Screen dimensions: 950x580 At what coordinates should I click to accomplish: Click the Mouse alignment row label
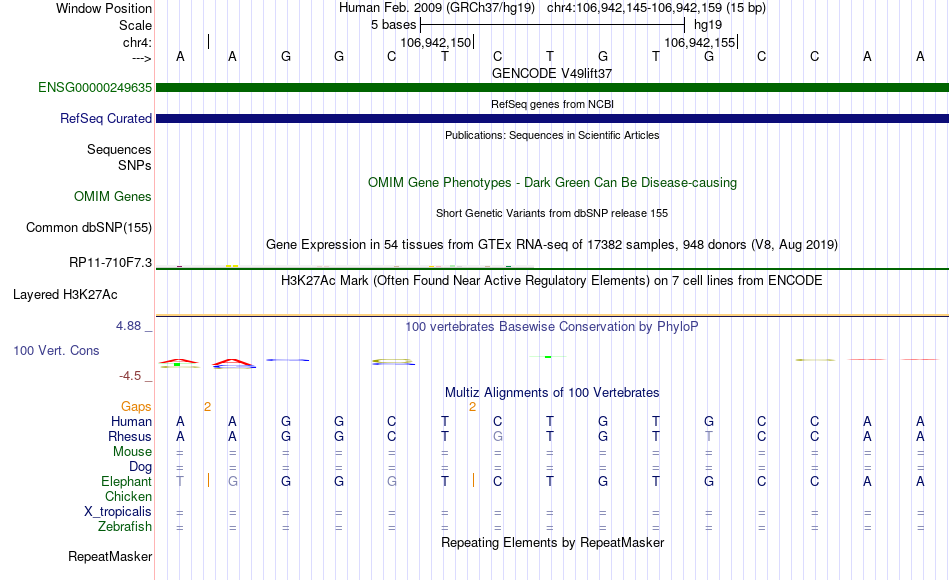coord(132,452)
